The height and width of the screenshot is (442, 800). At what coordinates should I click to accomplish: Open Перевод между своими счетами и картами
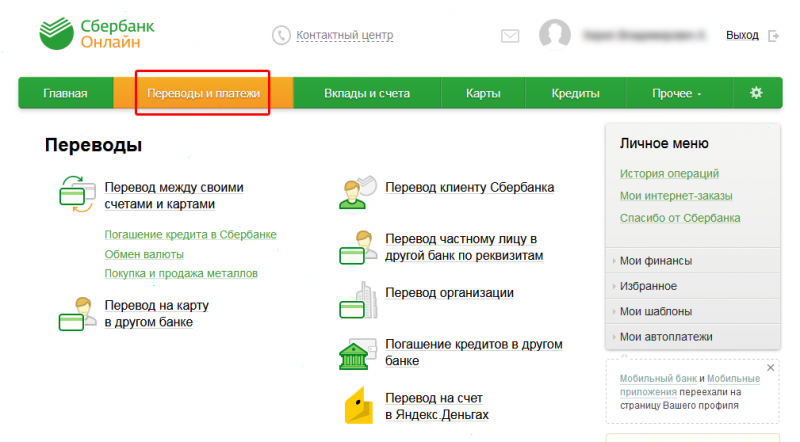(174, 195)
